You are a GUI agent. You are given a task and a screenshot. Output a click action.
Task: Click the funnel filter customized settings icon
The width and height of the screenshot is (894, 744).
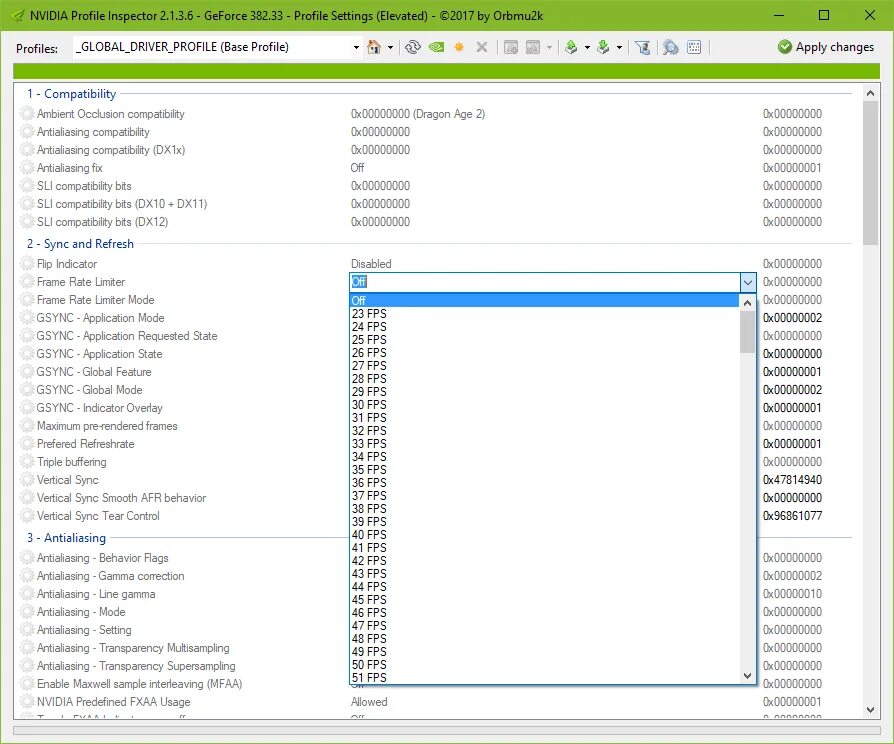(643, 47)
